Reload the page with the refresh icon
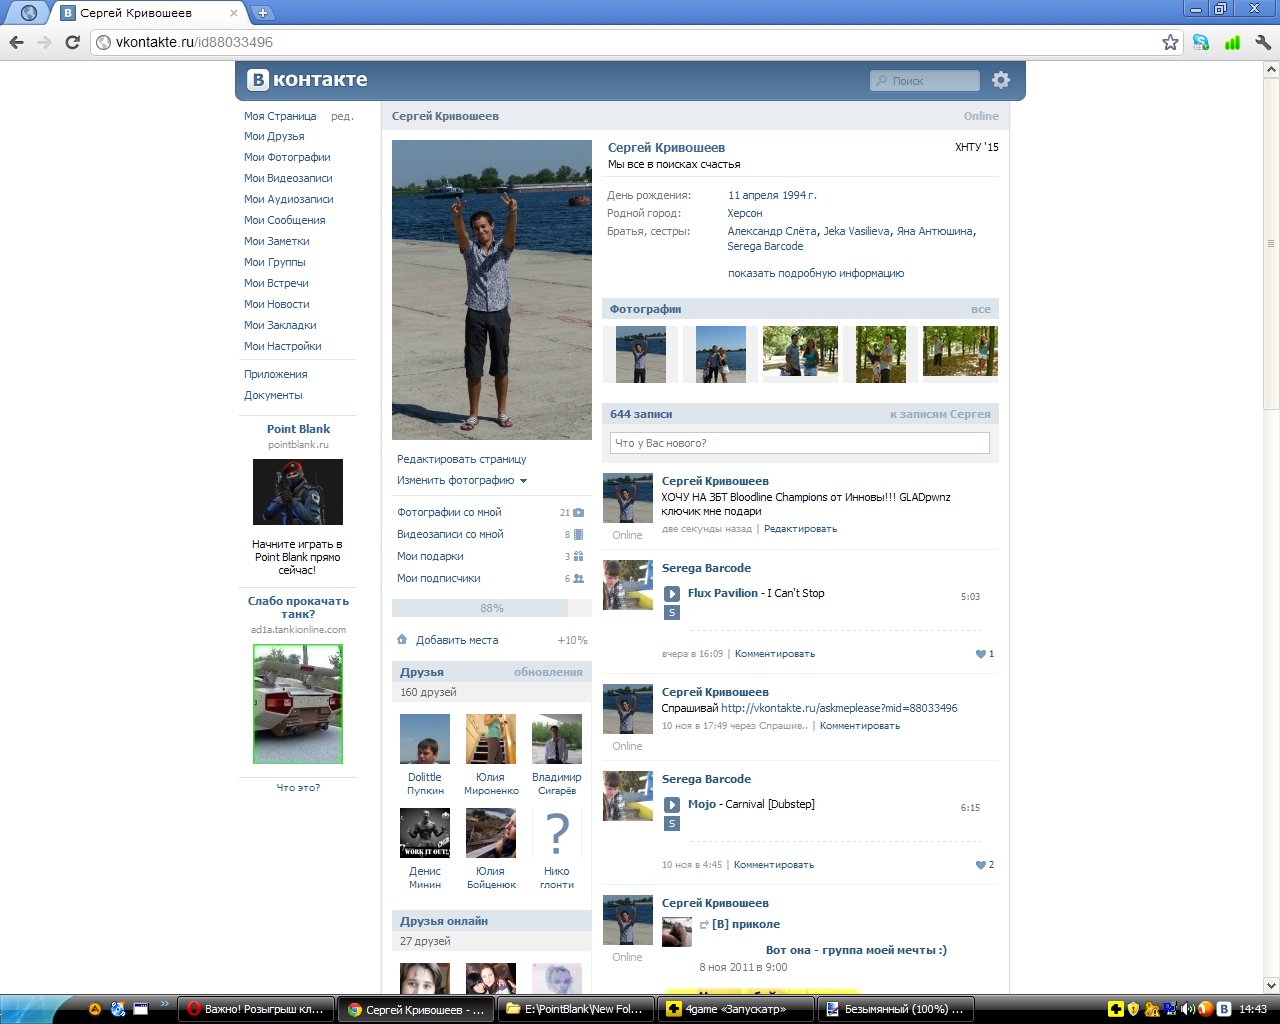 72,42
